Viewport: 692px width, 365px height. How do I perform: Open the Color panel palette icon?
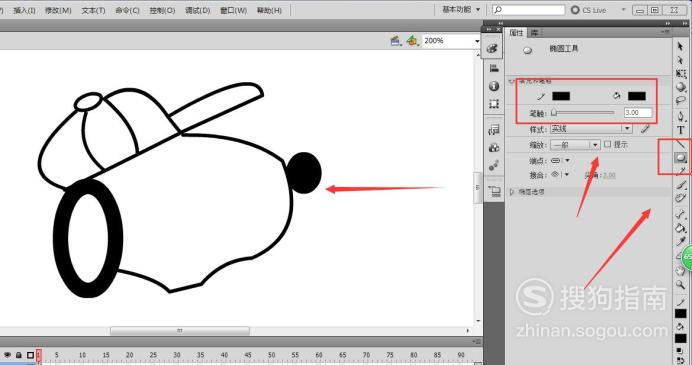point(493,49)
